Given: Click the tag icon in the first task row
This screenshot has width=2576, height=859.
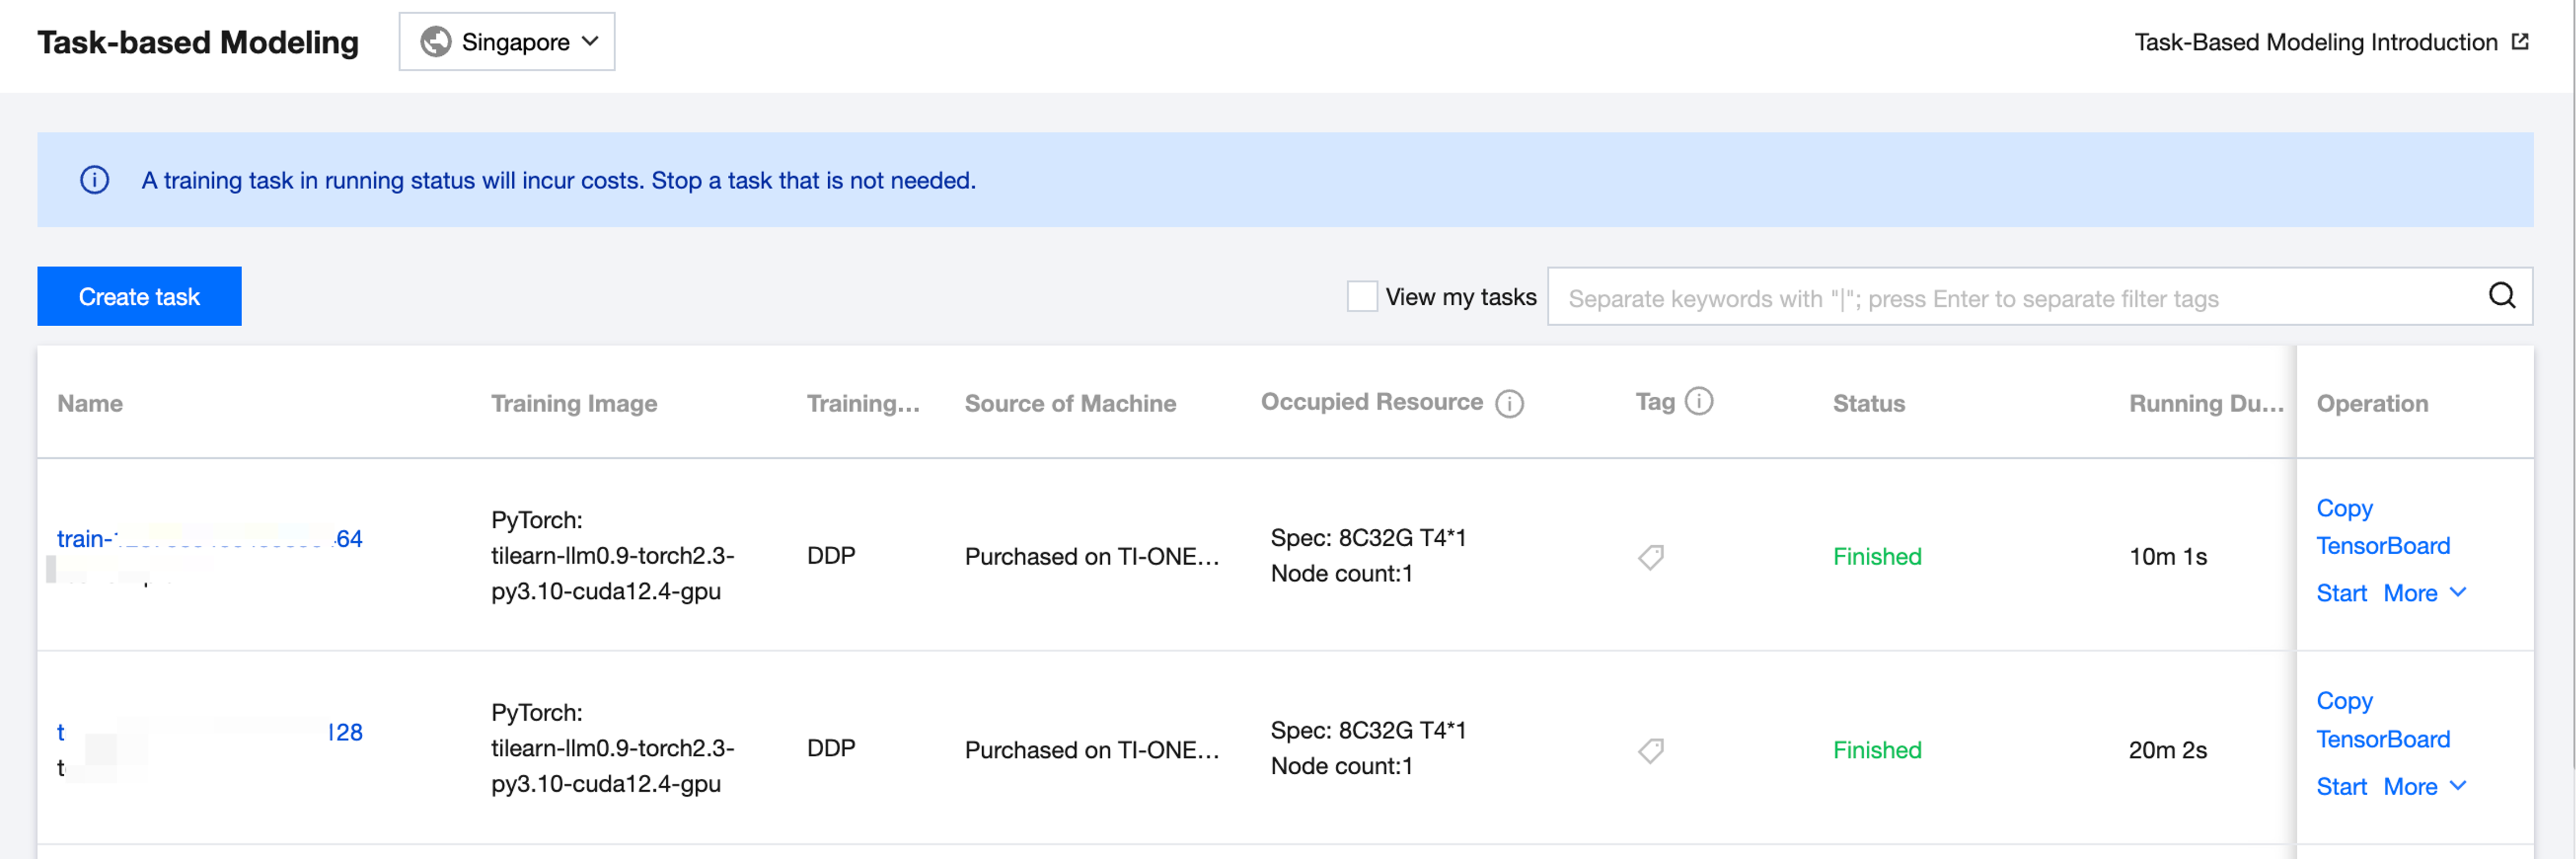Looking at the screenshot, I should pos(1650,557).
